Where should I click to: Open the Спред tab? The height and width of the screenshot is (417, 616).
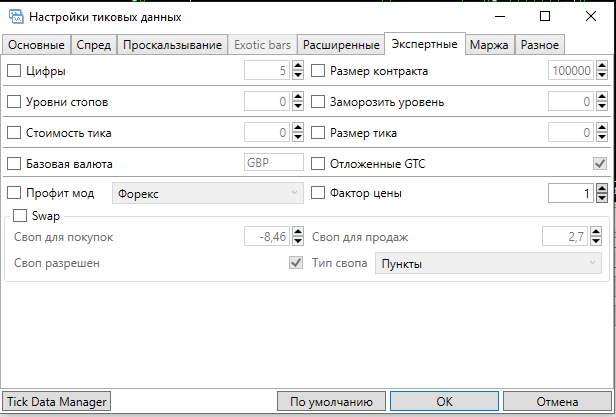click(x=94, y=45)
